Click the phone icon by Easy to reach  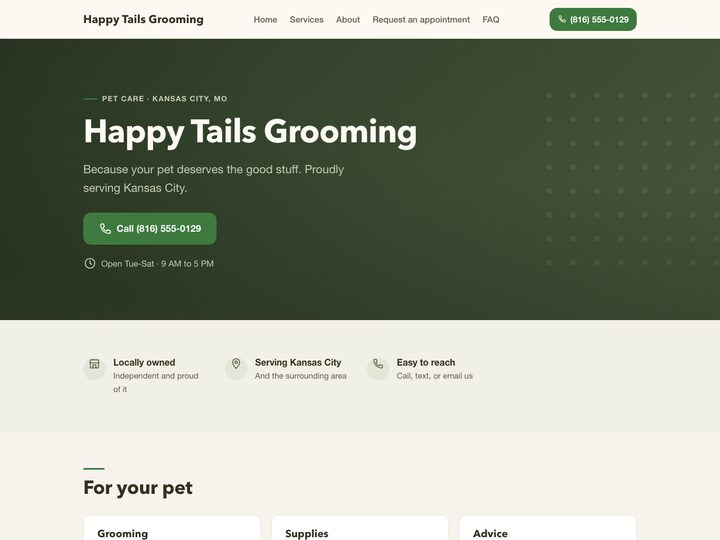[378, 364]
